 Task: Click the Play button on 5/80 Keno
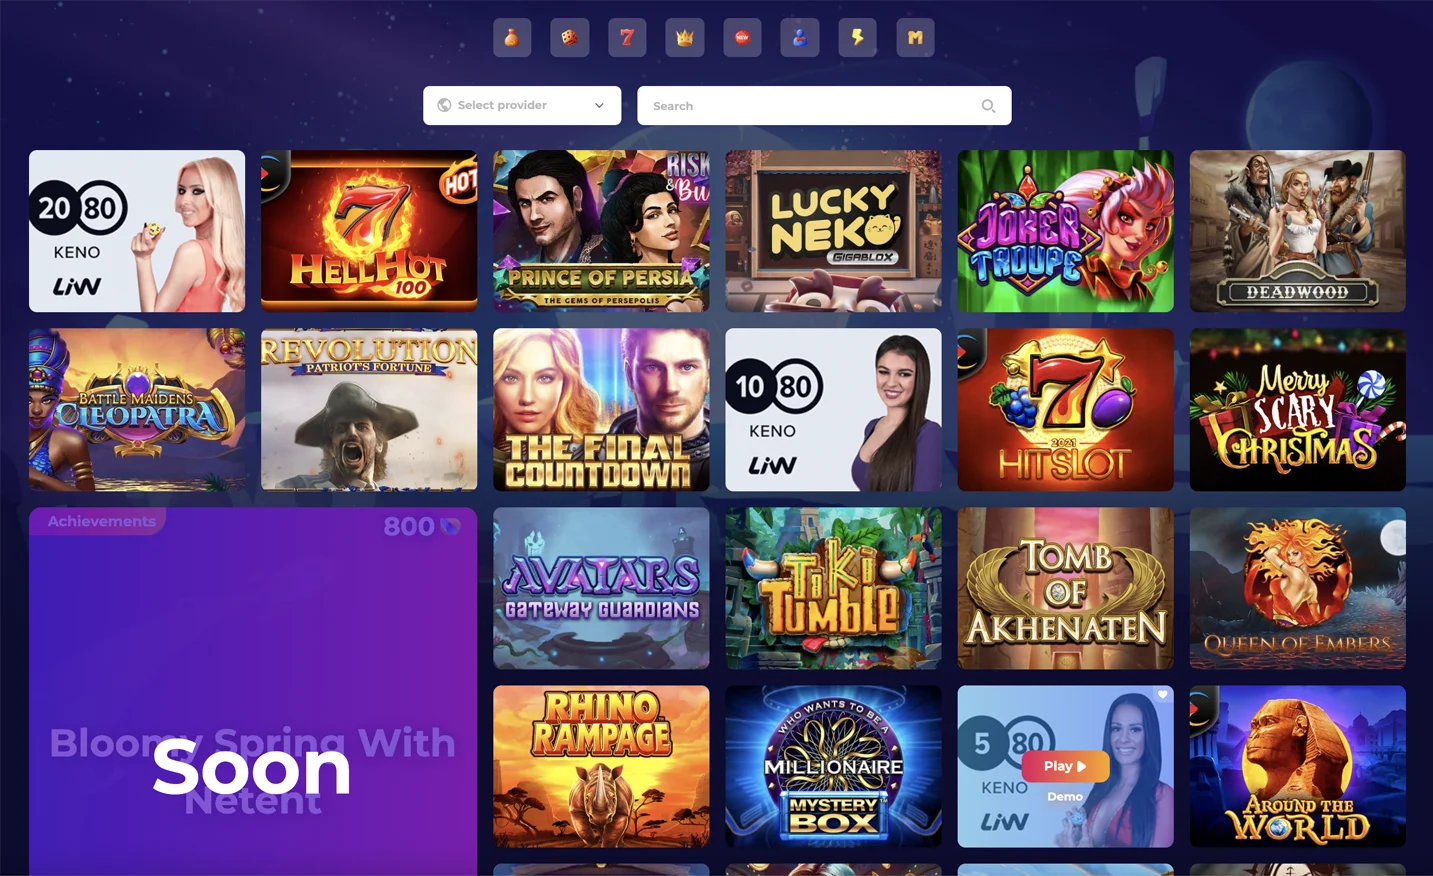(1065, 766)
